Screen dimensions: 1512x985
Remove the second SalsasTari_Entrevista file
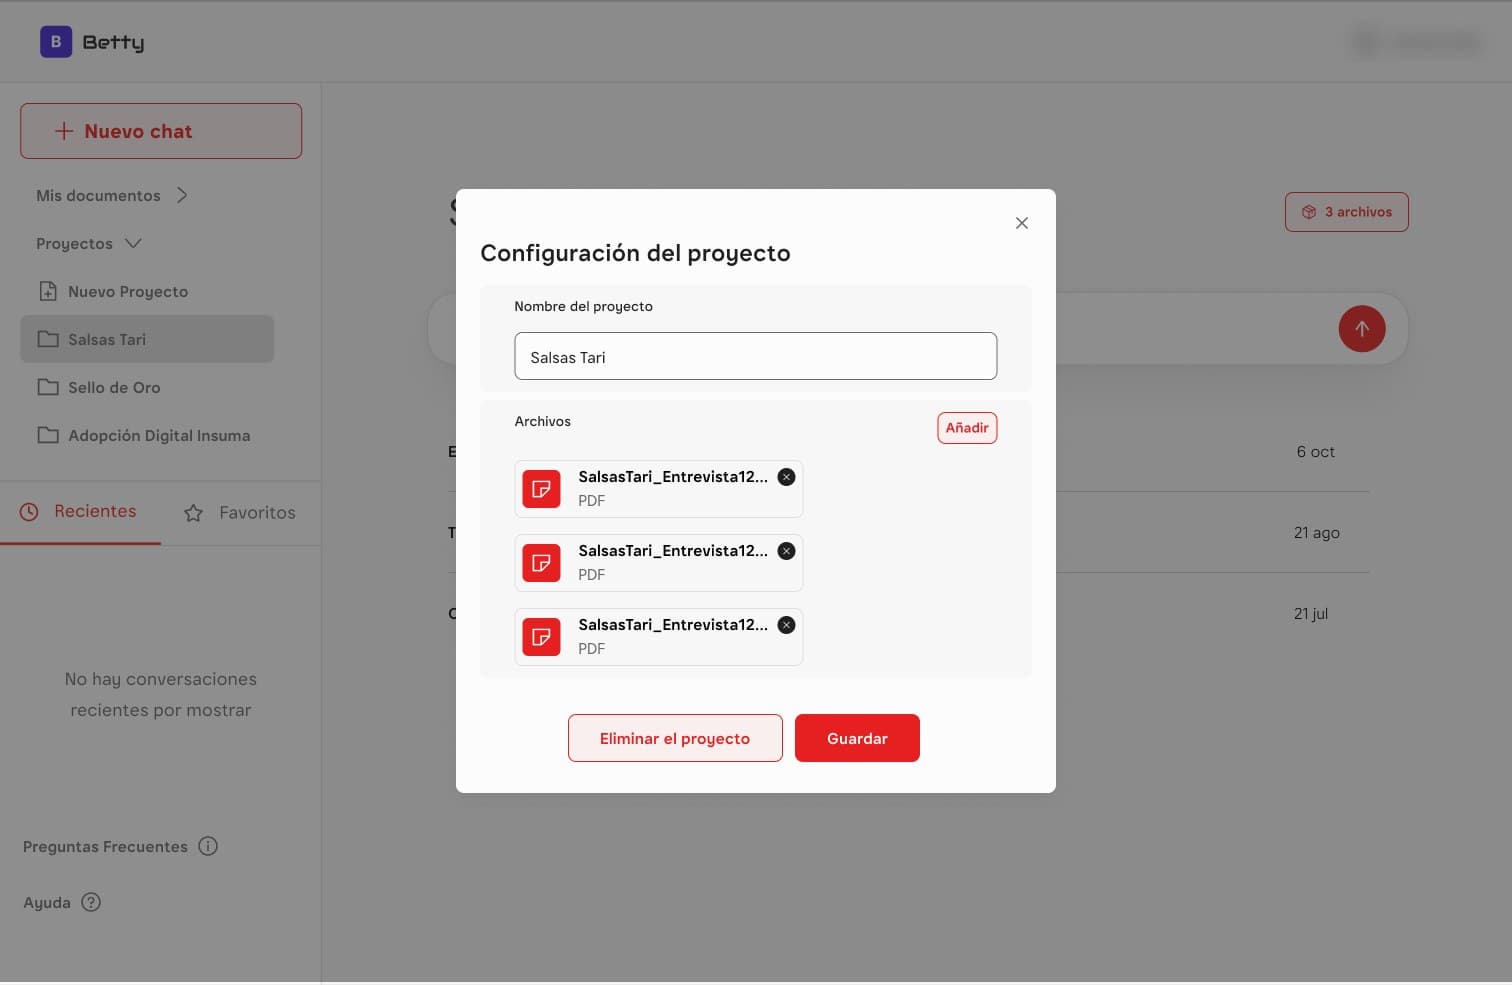pyautogui.click(x=787, y=551)
